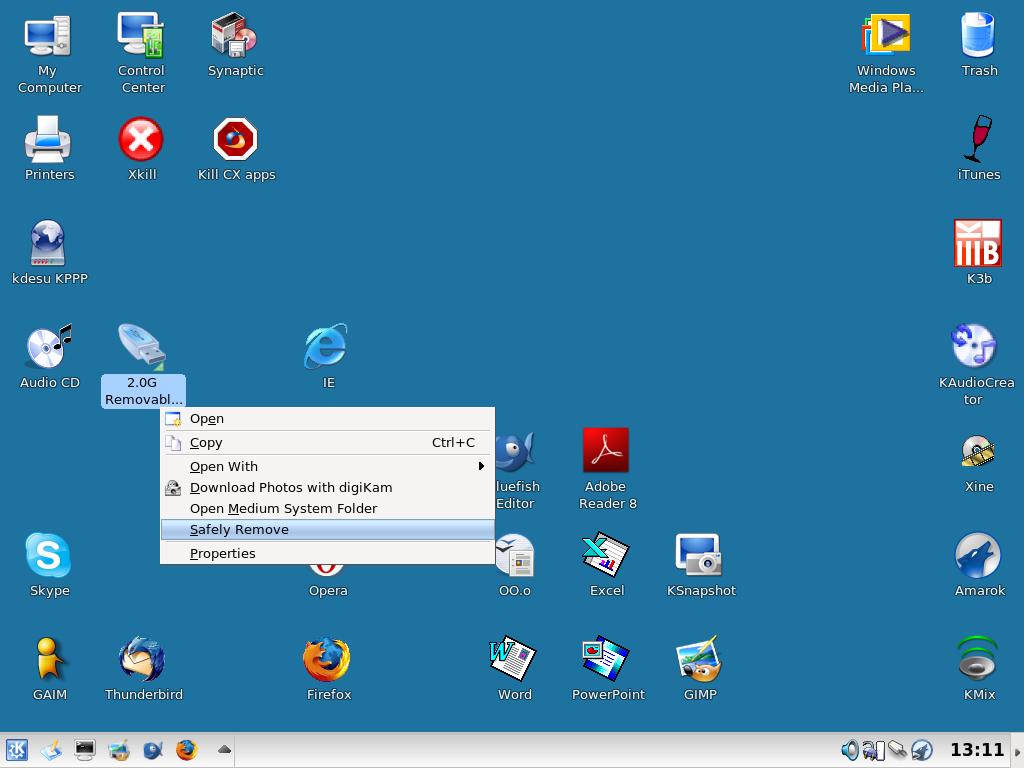The height and width of the screenshot is (768, 1024).
Task: Open the GIMP desktop icon
Action: [699, 659]
